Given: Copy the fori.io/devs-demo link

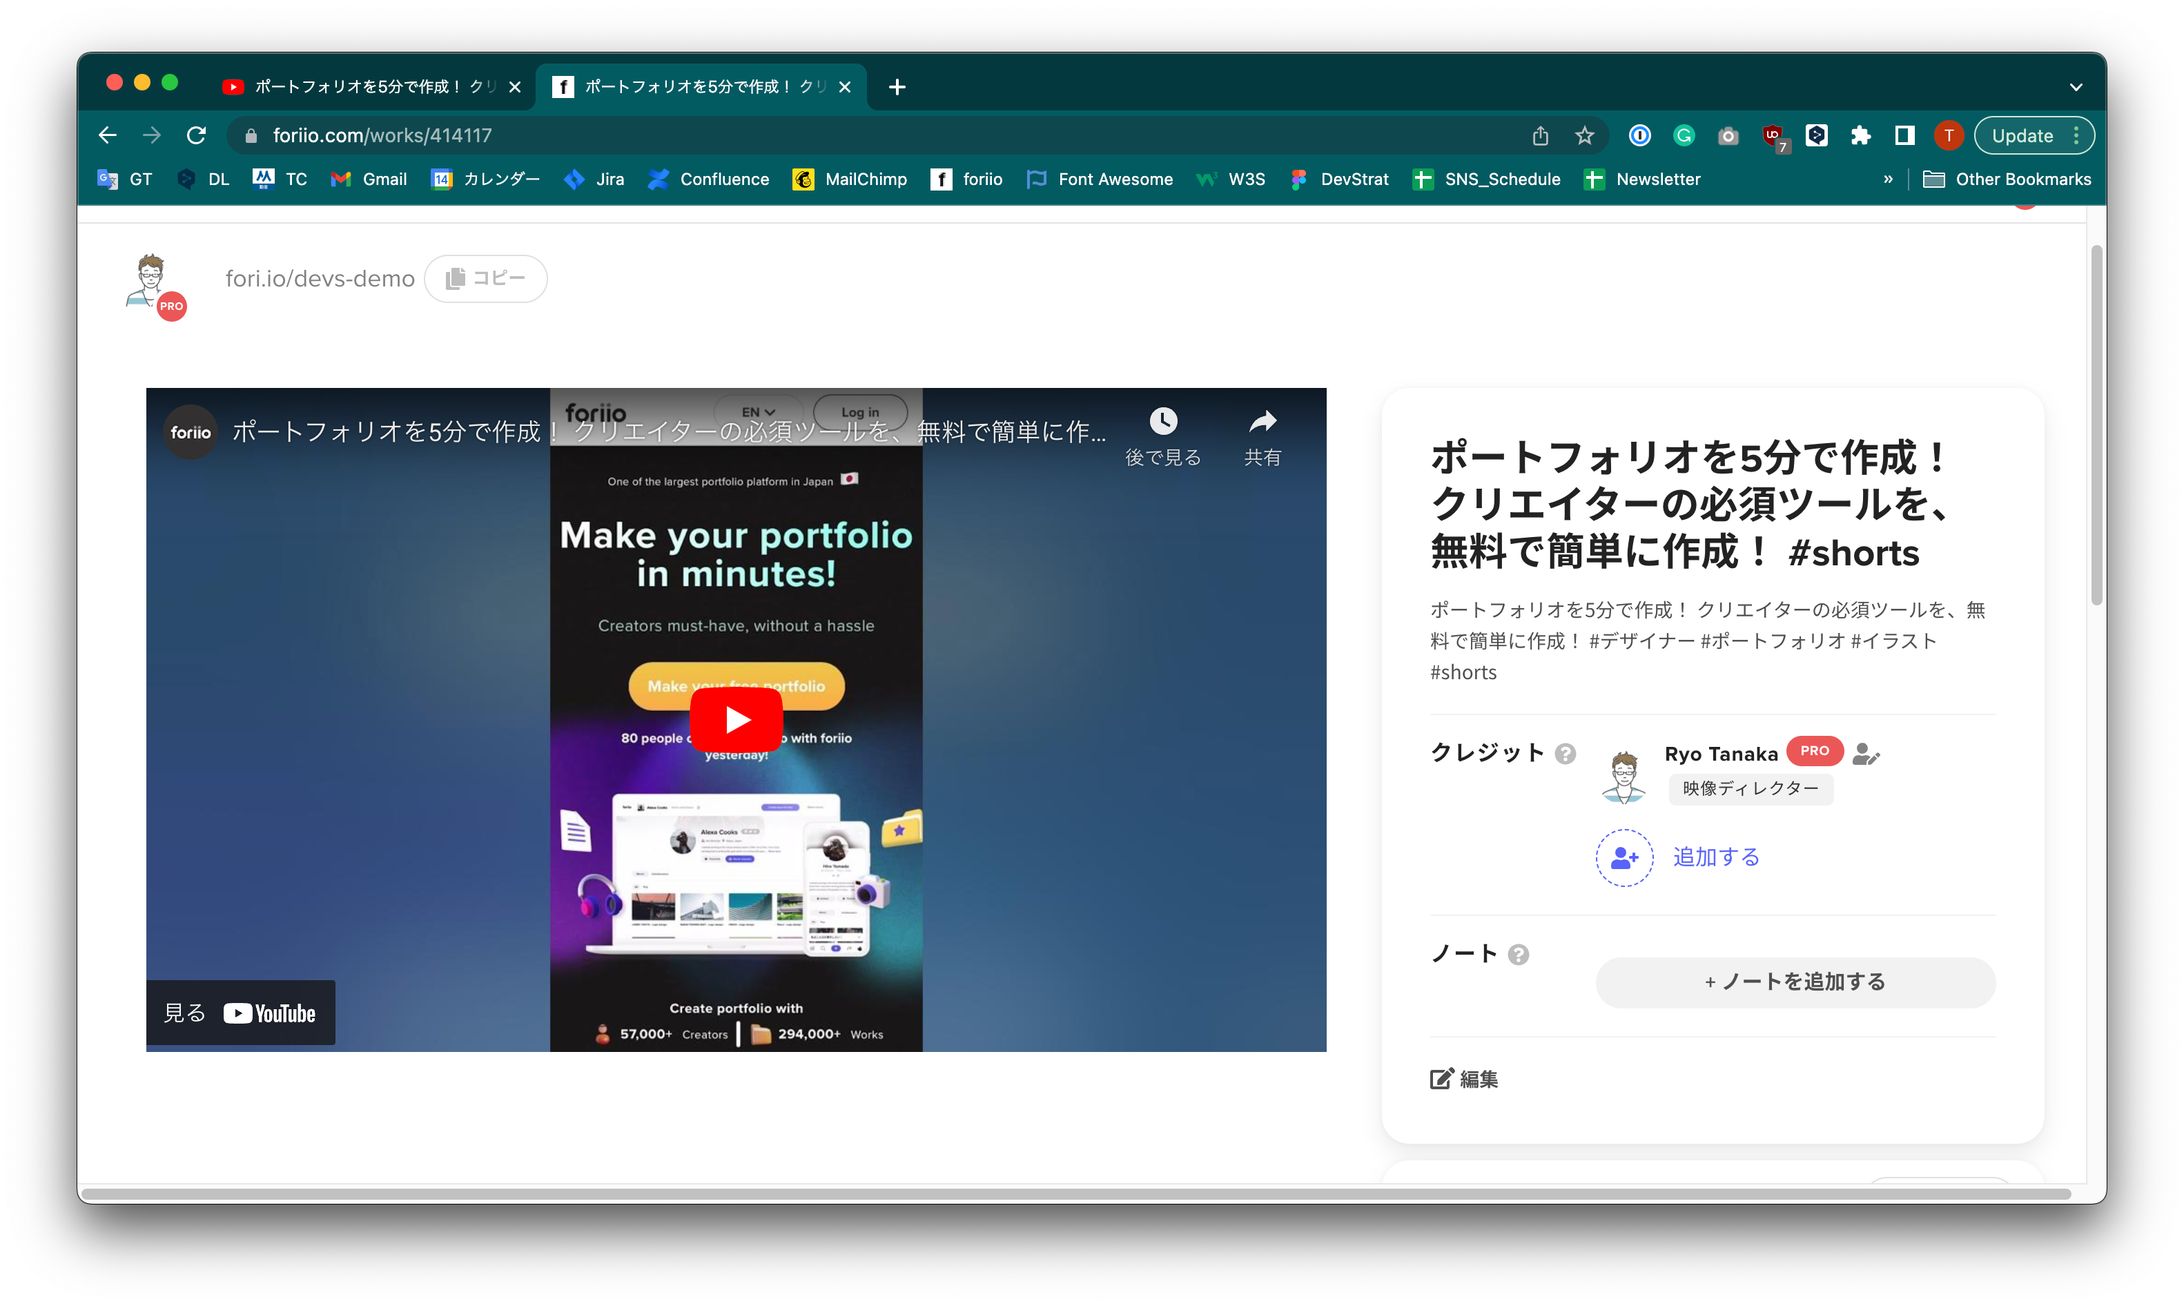Looking at the screenshot, I should [x=486, y=278].
